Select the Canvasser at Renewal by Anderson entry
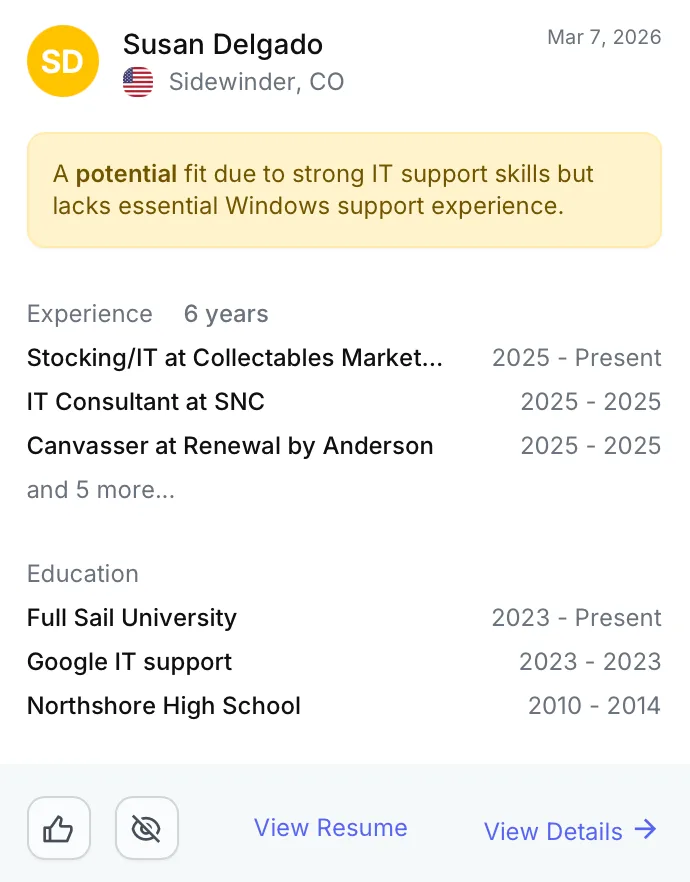Screen dimensions: 690x882 (x=230, y=446)
